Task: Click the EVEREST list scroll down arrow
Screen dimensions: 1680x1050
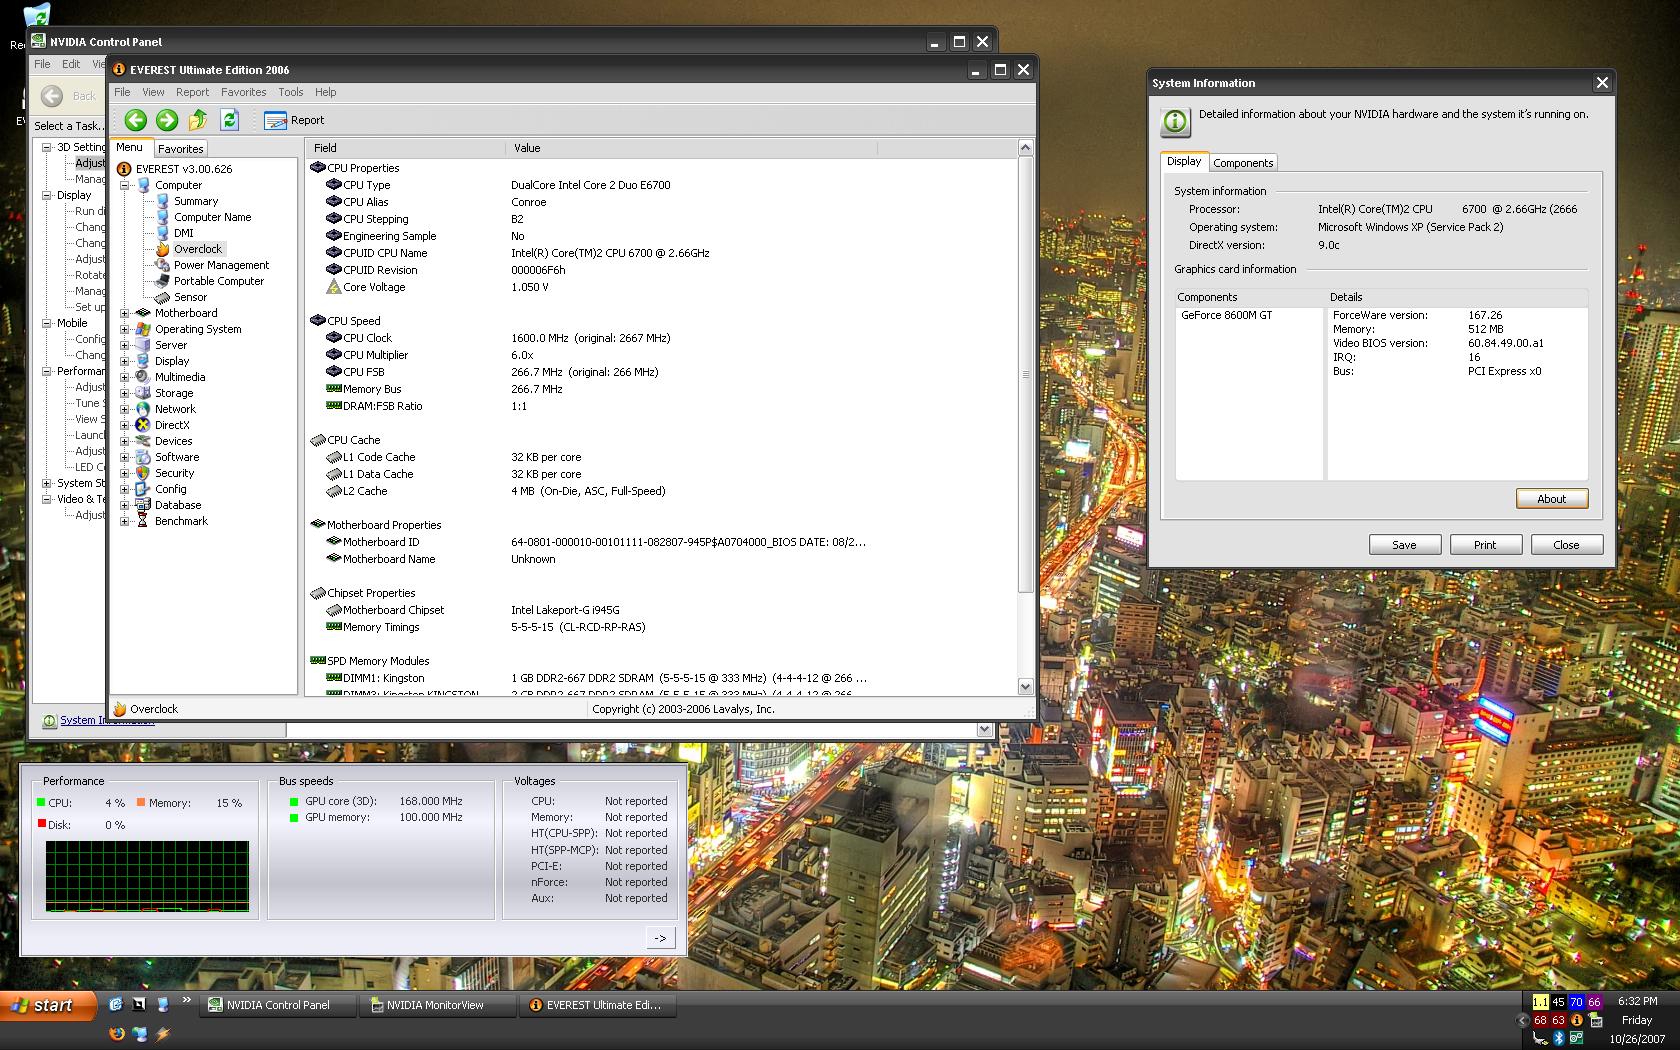Action: click(1025, 687)
